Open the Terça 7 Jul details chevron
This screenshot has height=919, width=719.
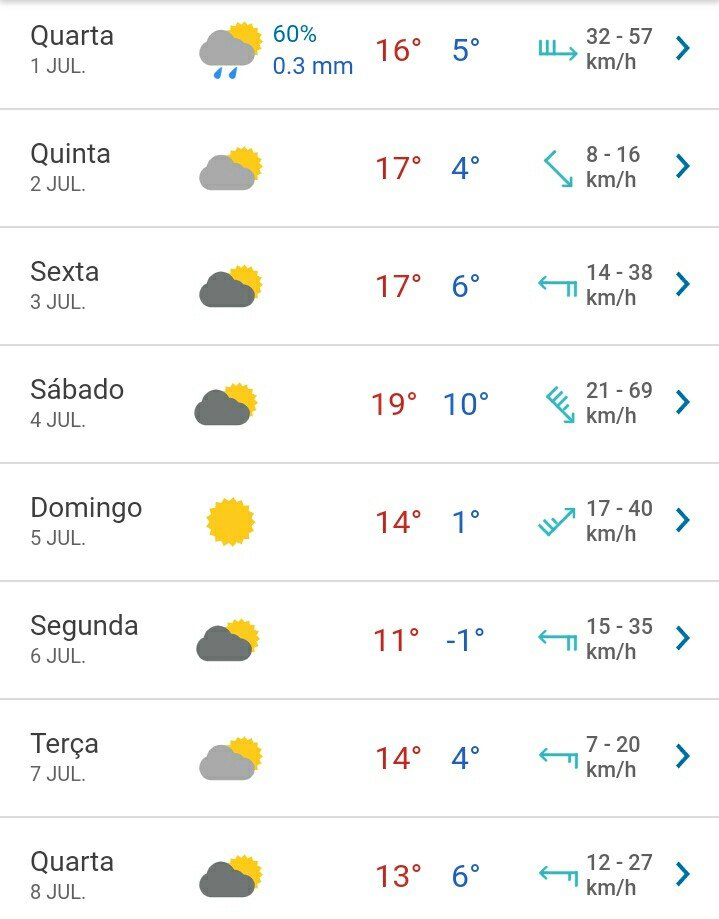[683, 756]
